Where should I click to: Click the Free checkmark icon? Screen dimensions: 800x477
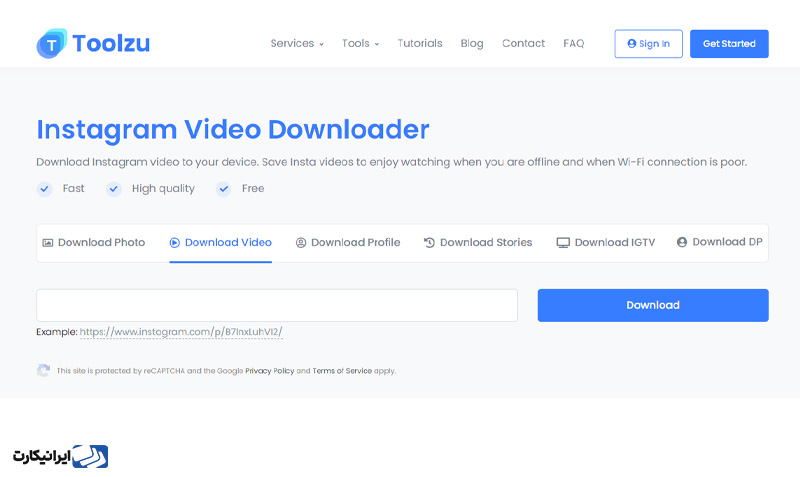(x=223, y=189)
